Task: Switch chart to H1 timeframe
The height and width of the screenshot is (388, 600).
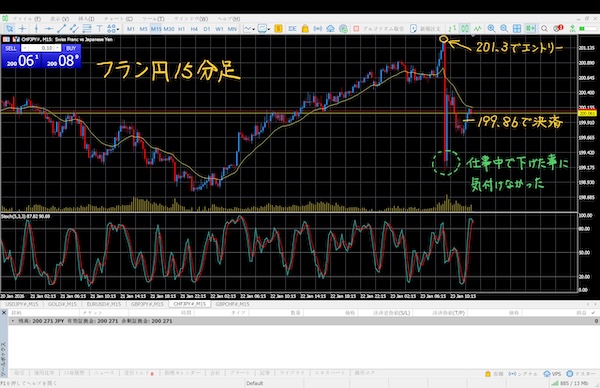Action: (181, 29)
